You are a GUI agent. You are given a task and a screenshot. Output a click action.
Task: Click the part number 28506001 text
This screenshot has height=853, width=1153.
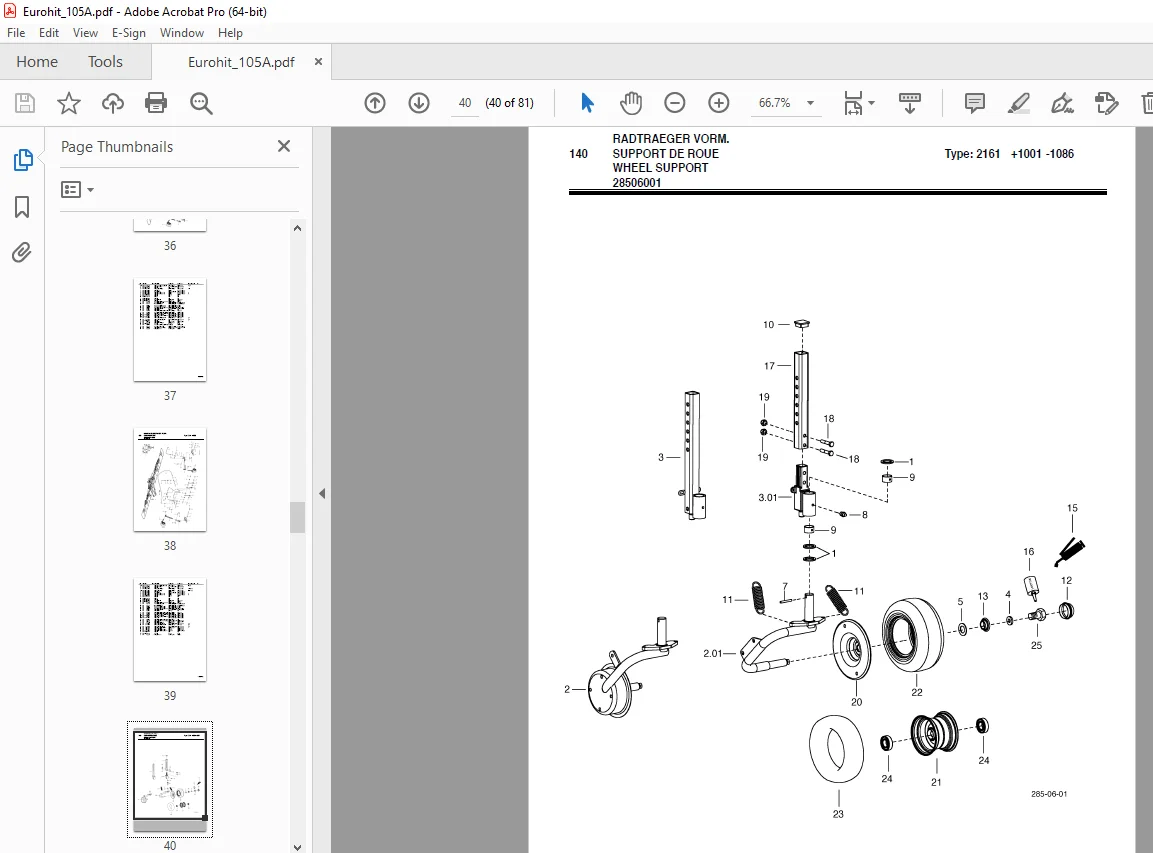[x=637, y=183]
